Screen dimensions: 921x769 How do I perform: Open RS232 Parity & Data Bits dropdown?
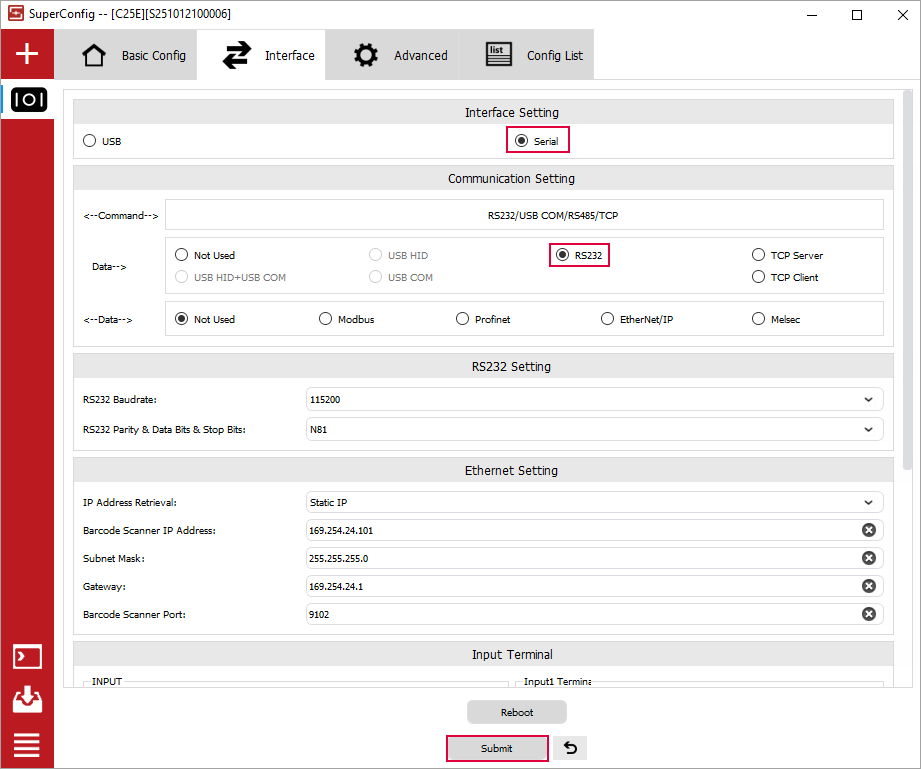click(x=594, y=429)
